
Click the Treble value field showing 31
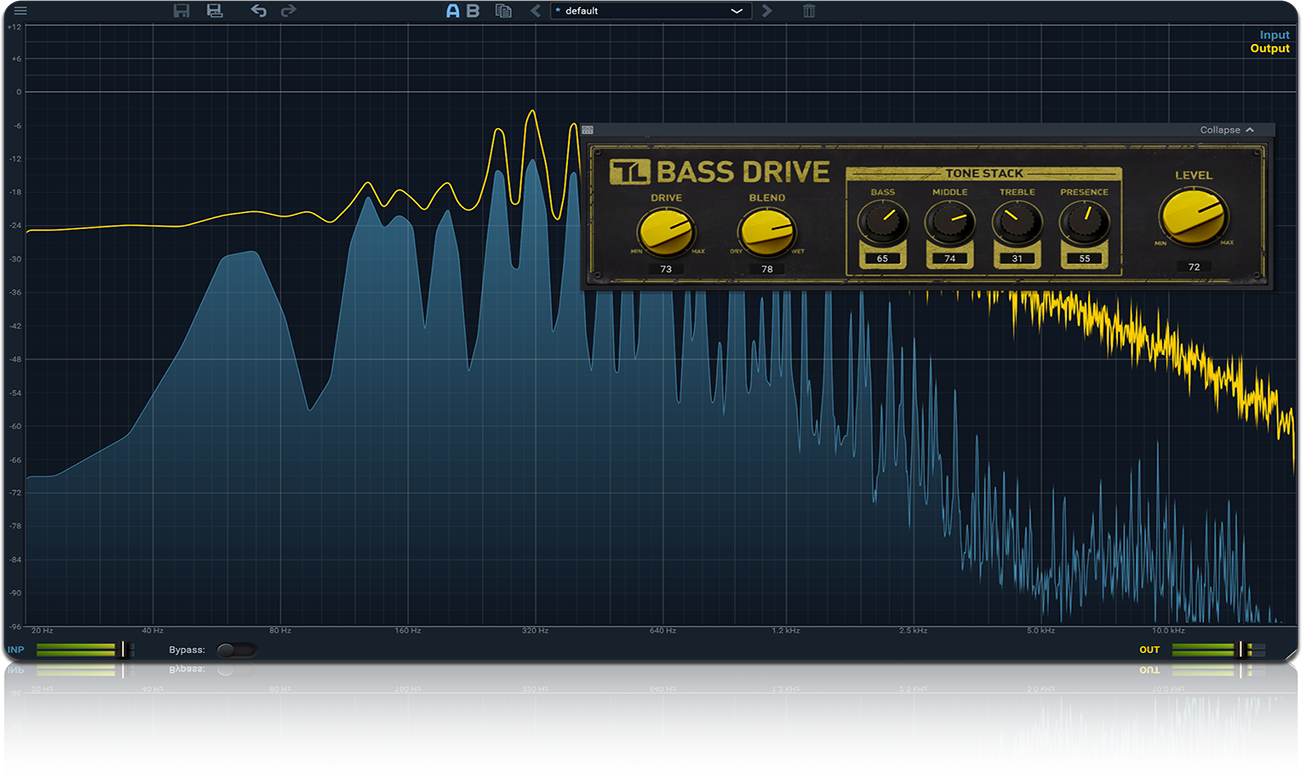pos(1017,259)
